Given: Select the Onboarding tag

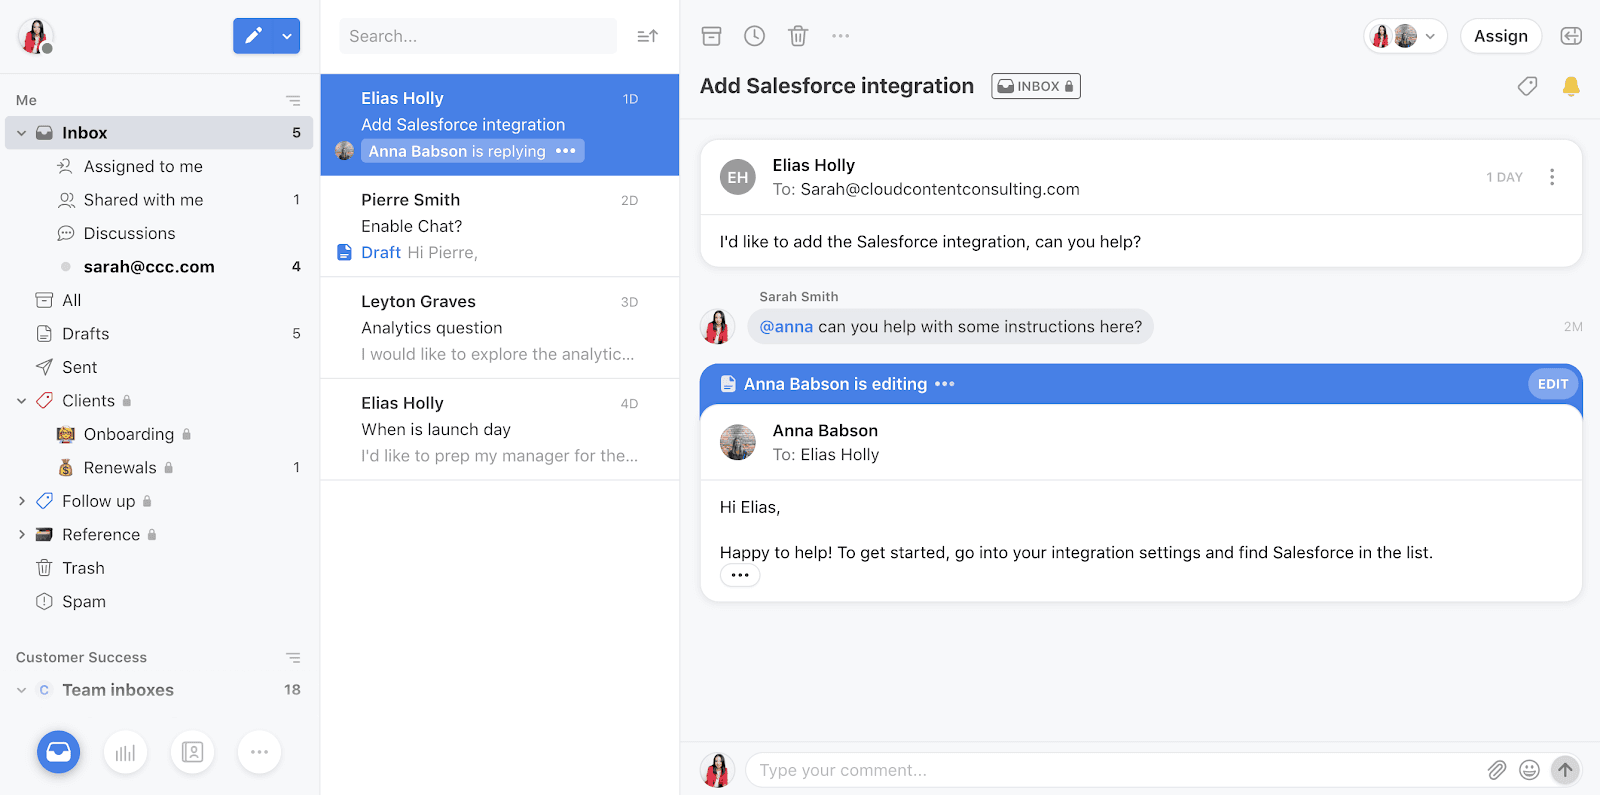Looking at the screenshot, I should [x=129, y=434].
